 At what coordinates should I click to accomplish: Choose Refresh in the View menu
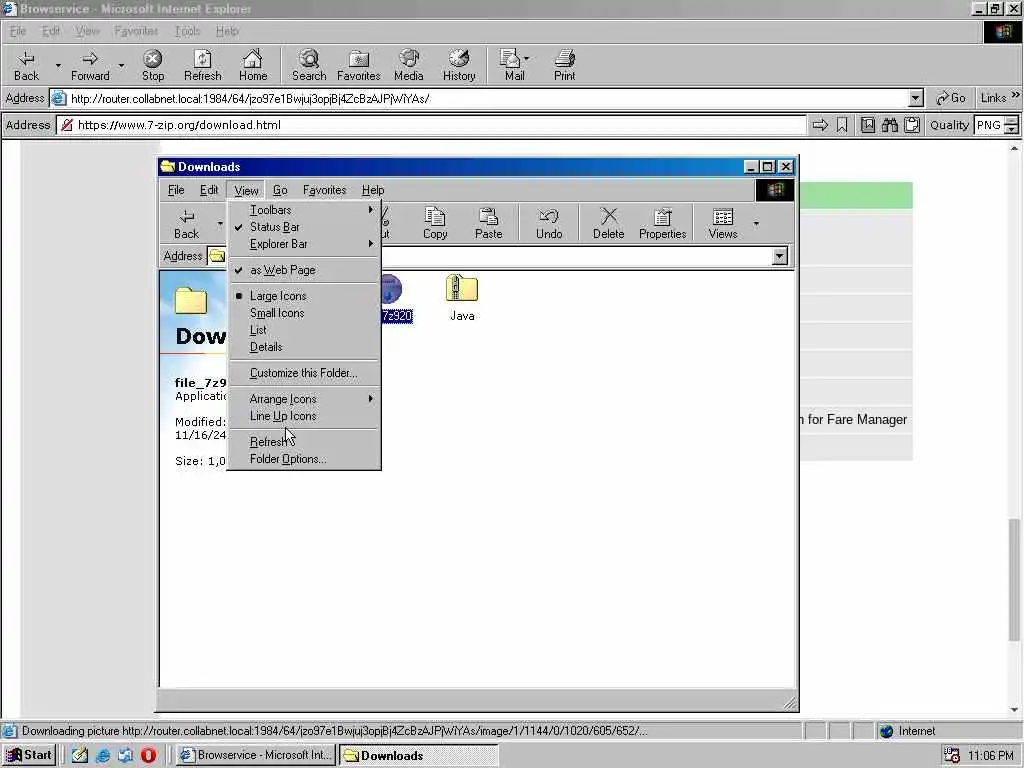(304, 441)
